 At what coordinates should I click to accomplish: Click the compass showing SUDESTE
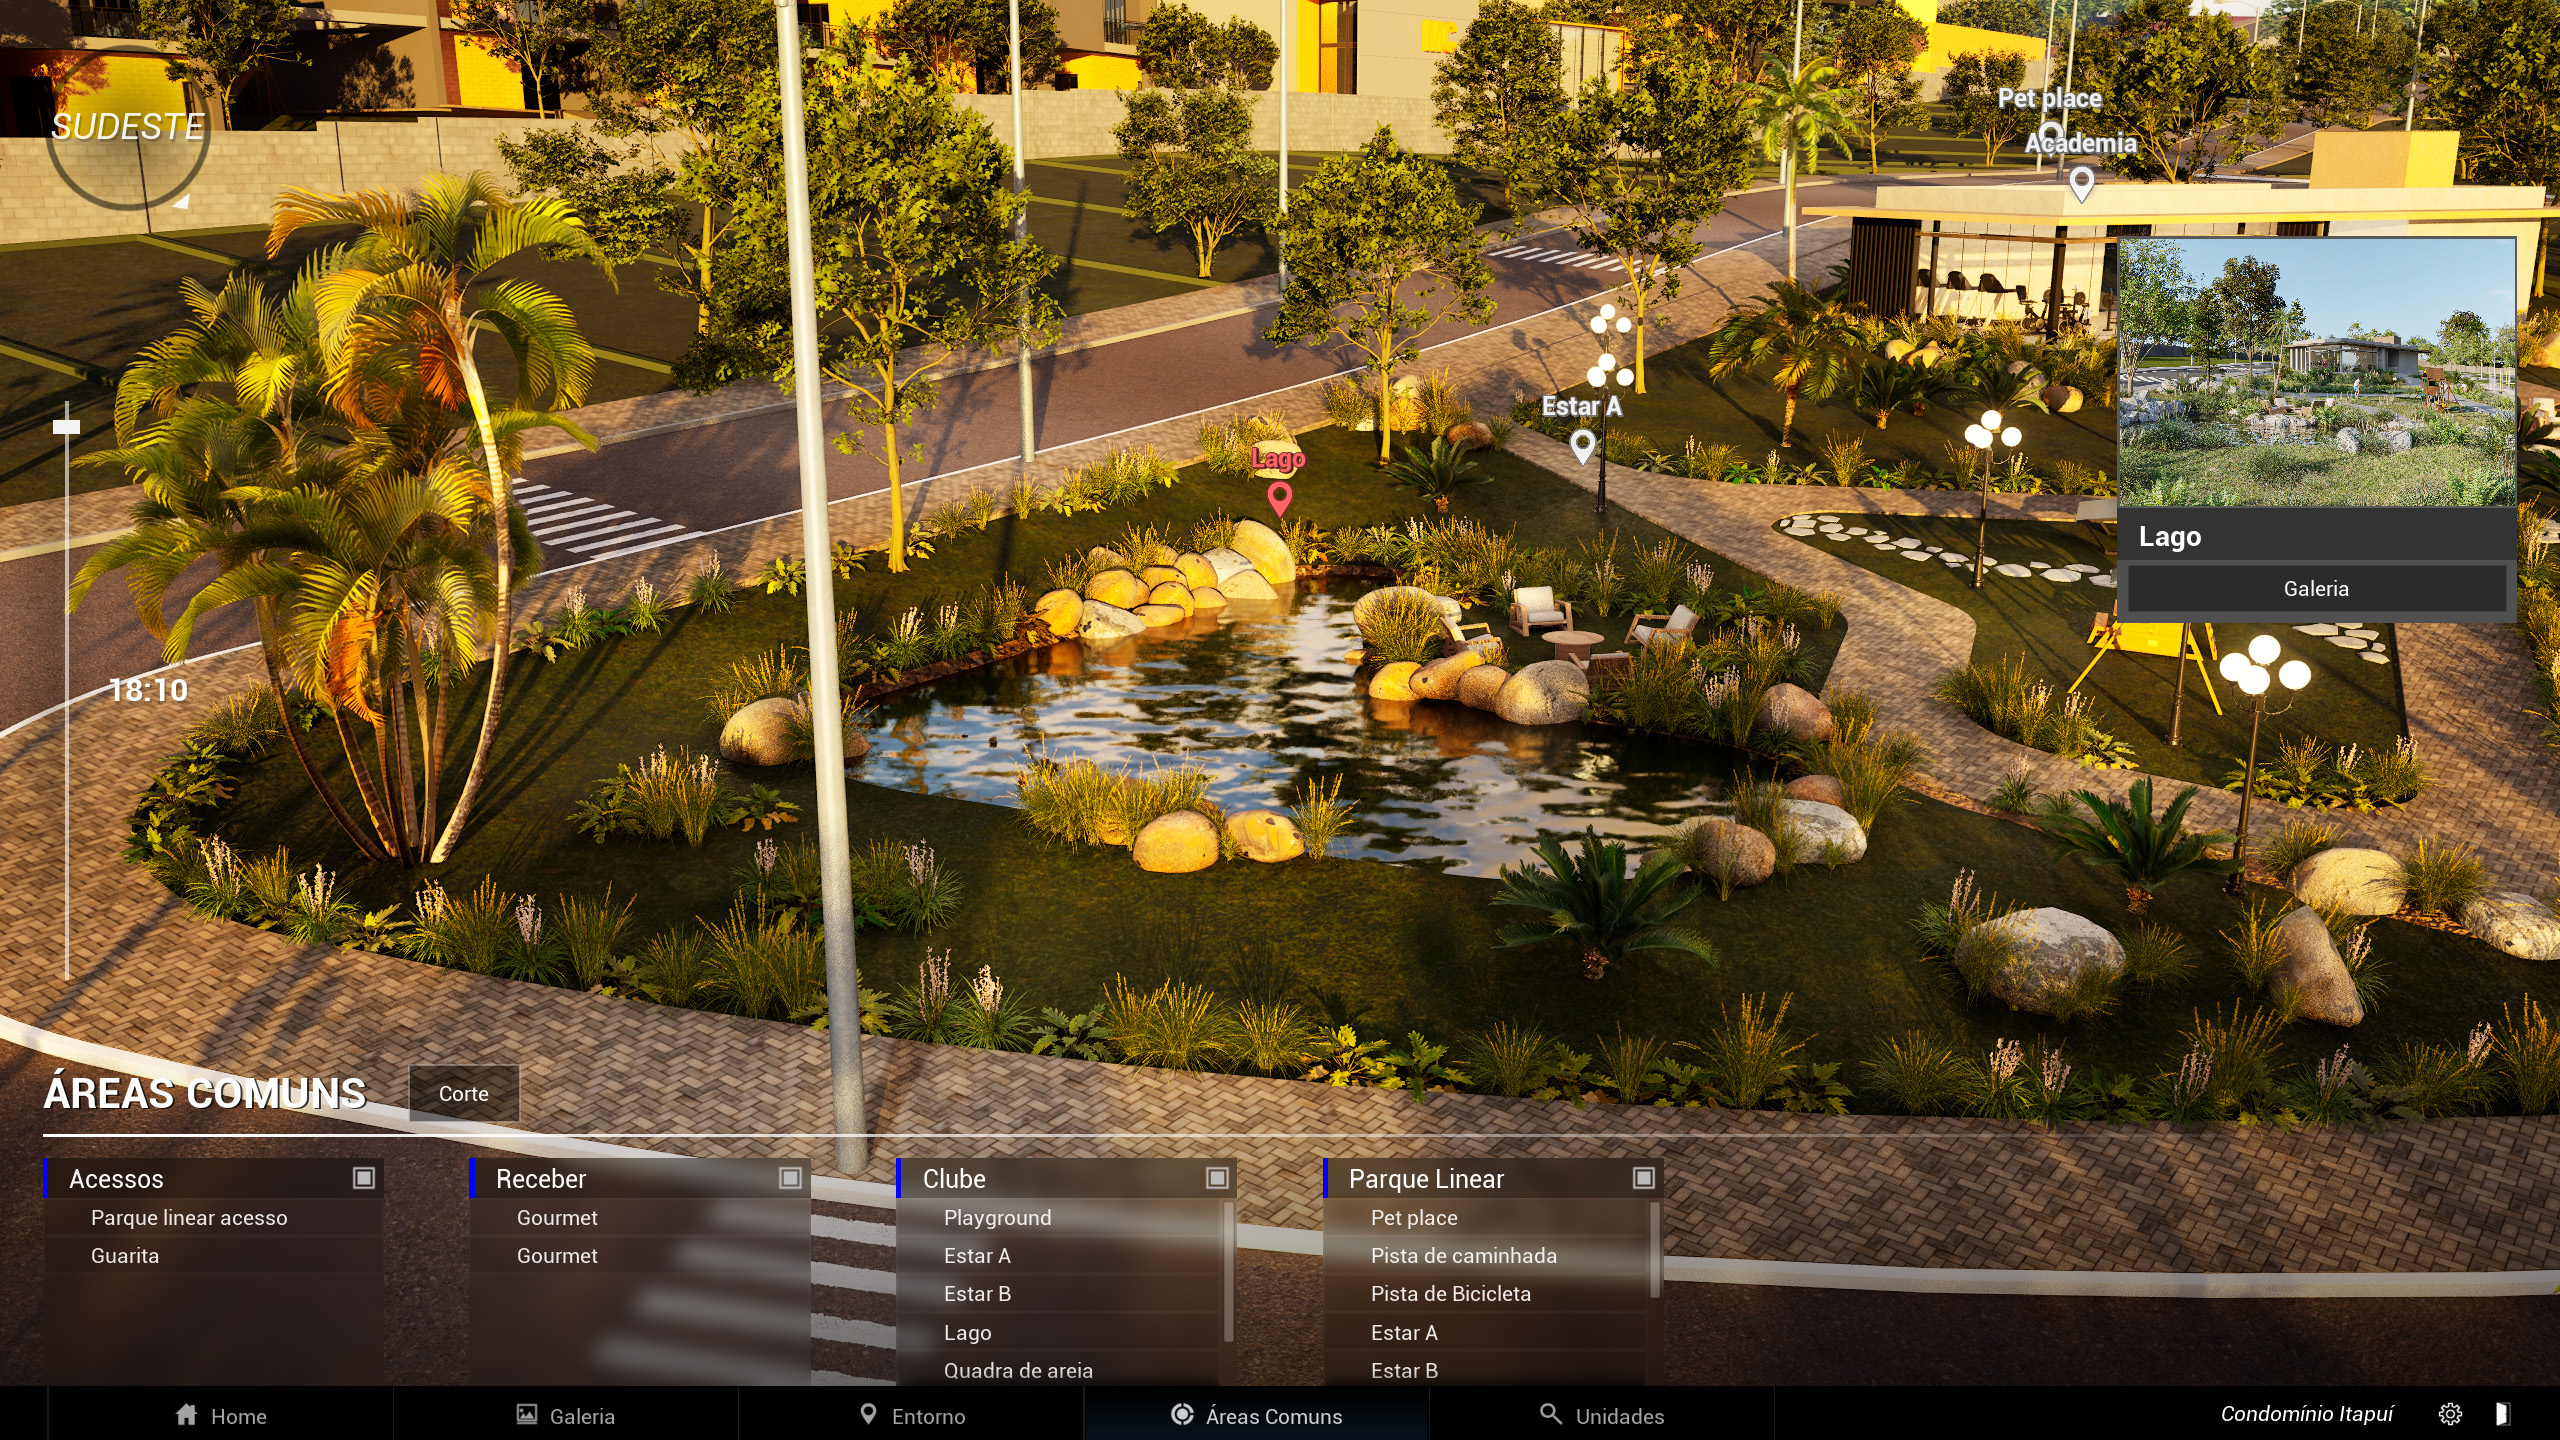[128, 130]
